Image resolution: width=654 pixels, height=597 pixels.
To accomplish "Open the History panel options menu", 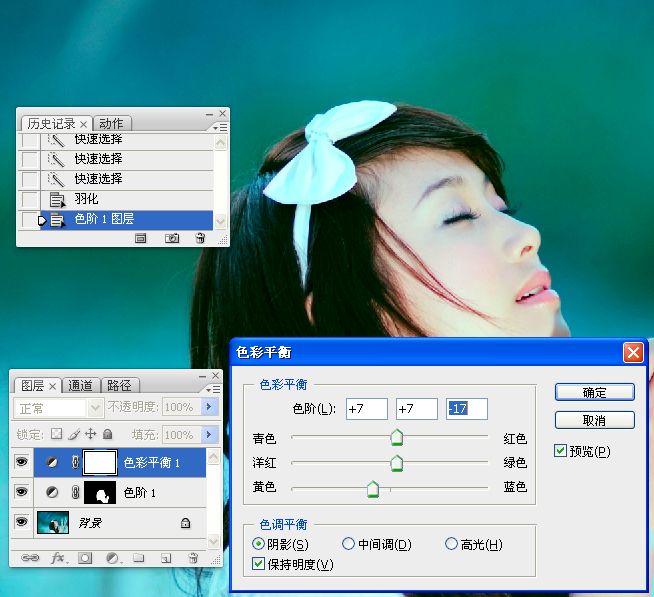I will (219, 128).
